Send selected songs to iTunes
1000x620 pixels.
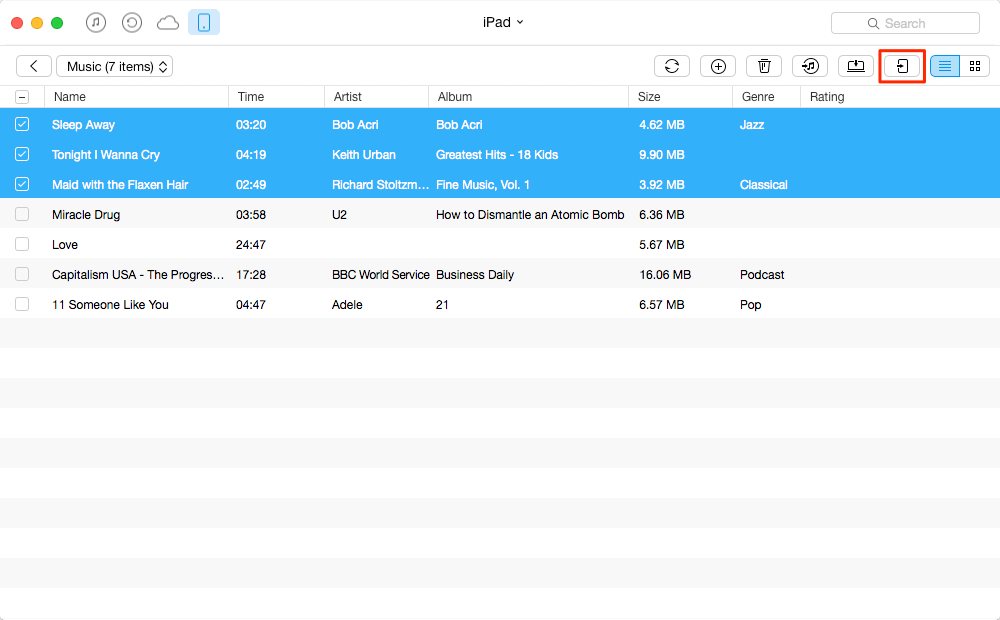810,66
